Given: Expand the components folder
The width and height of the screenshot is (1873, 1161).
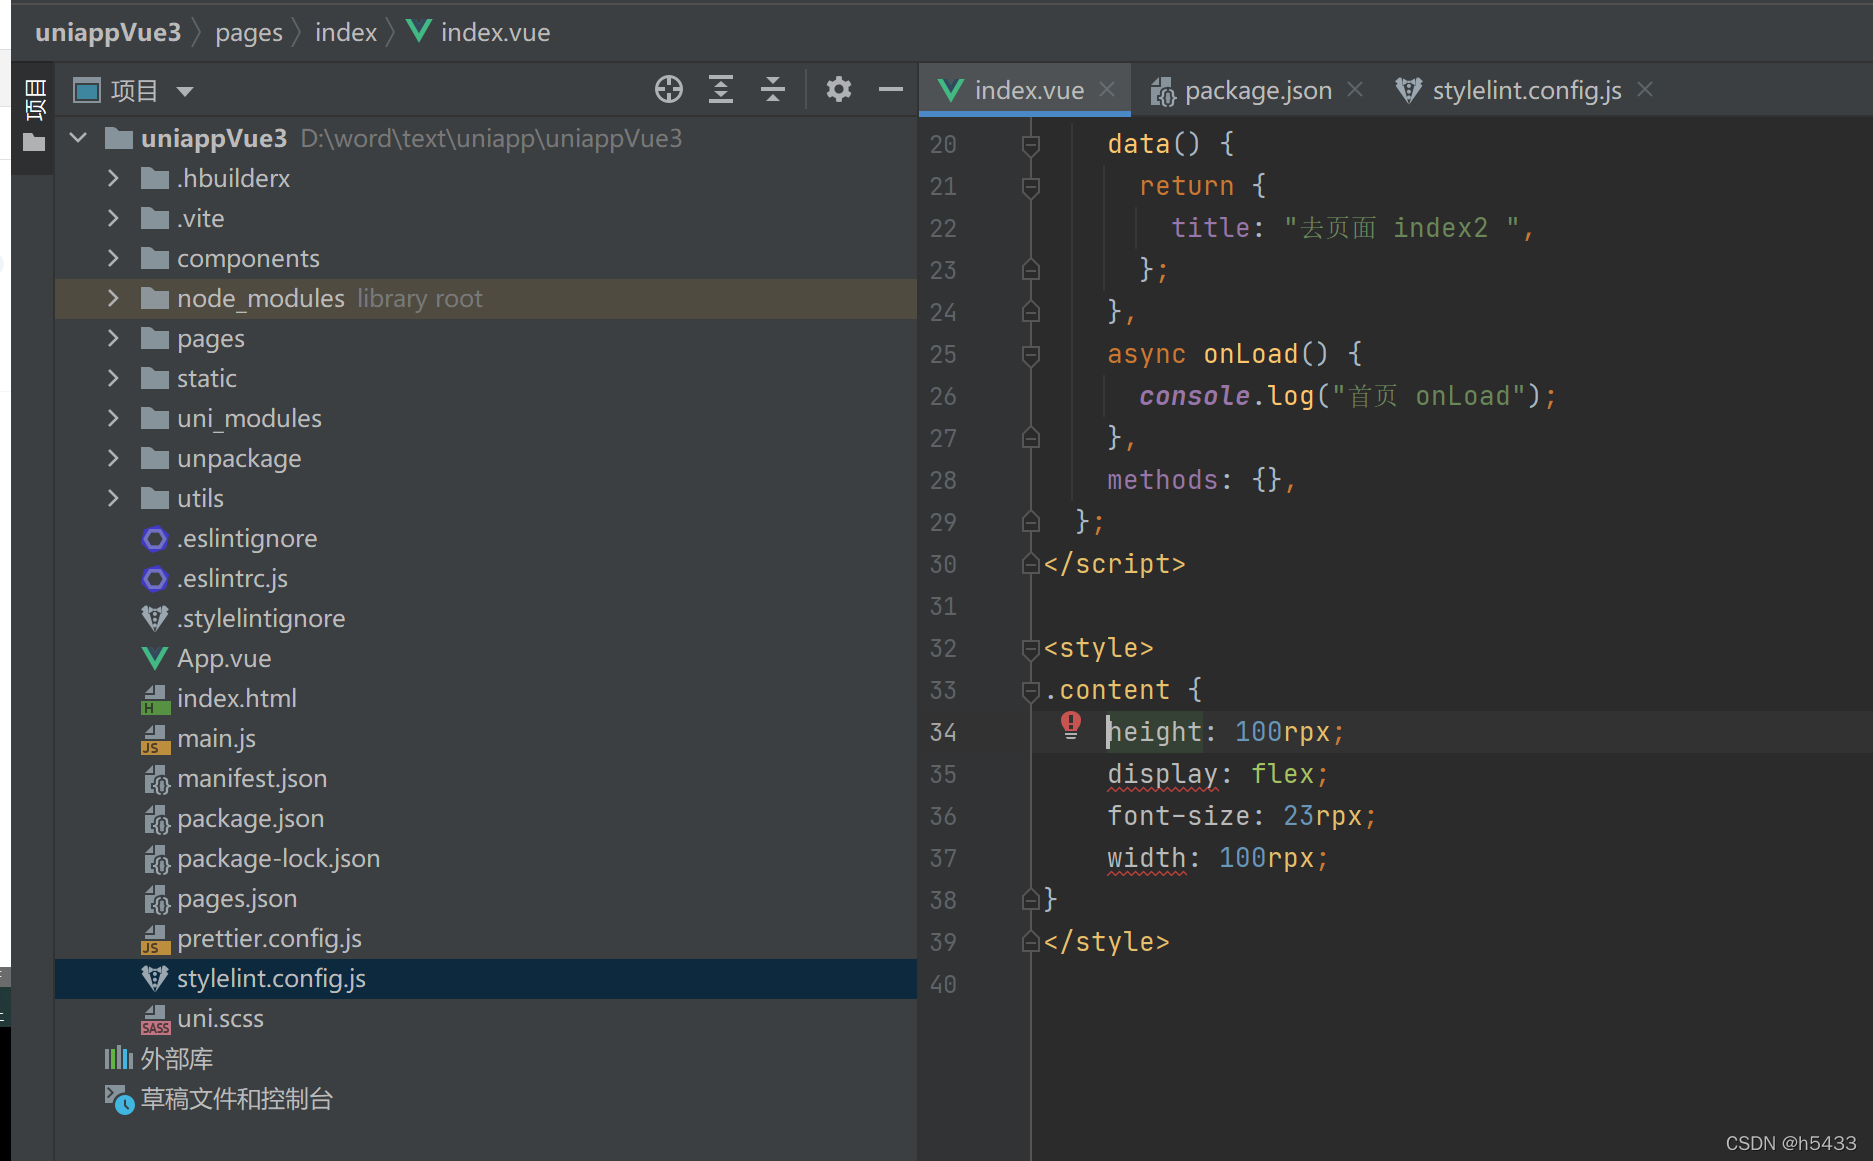Looking at the screenshot, I should [x=113, y=258].
